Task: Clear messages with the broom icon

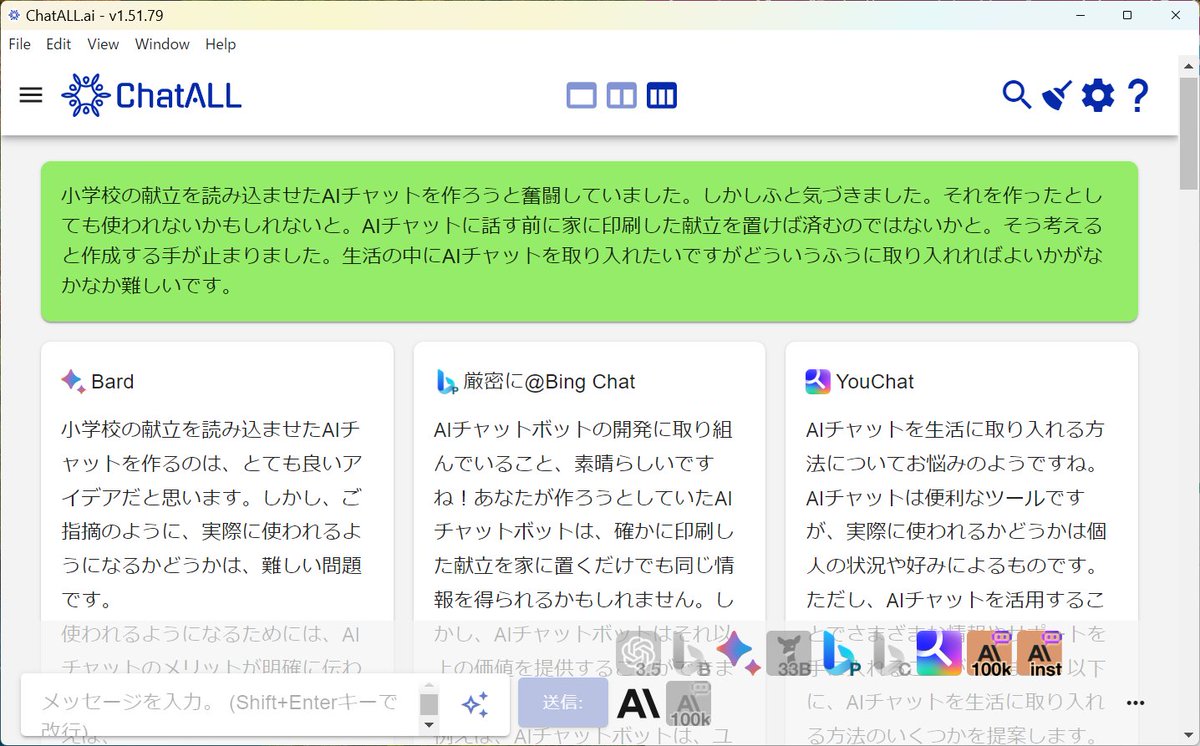Action: tap(1057, 95)
